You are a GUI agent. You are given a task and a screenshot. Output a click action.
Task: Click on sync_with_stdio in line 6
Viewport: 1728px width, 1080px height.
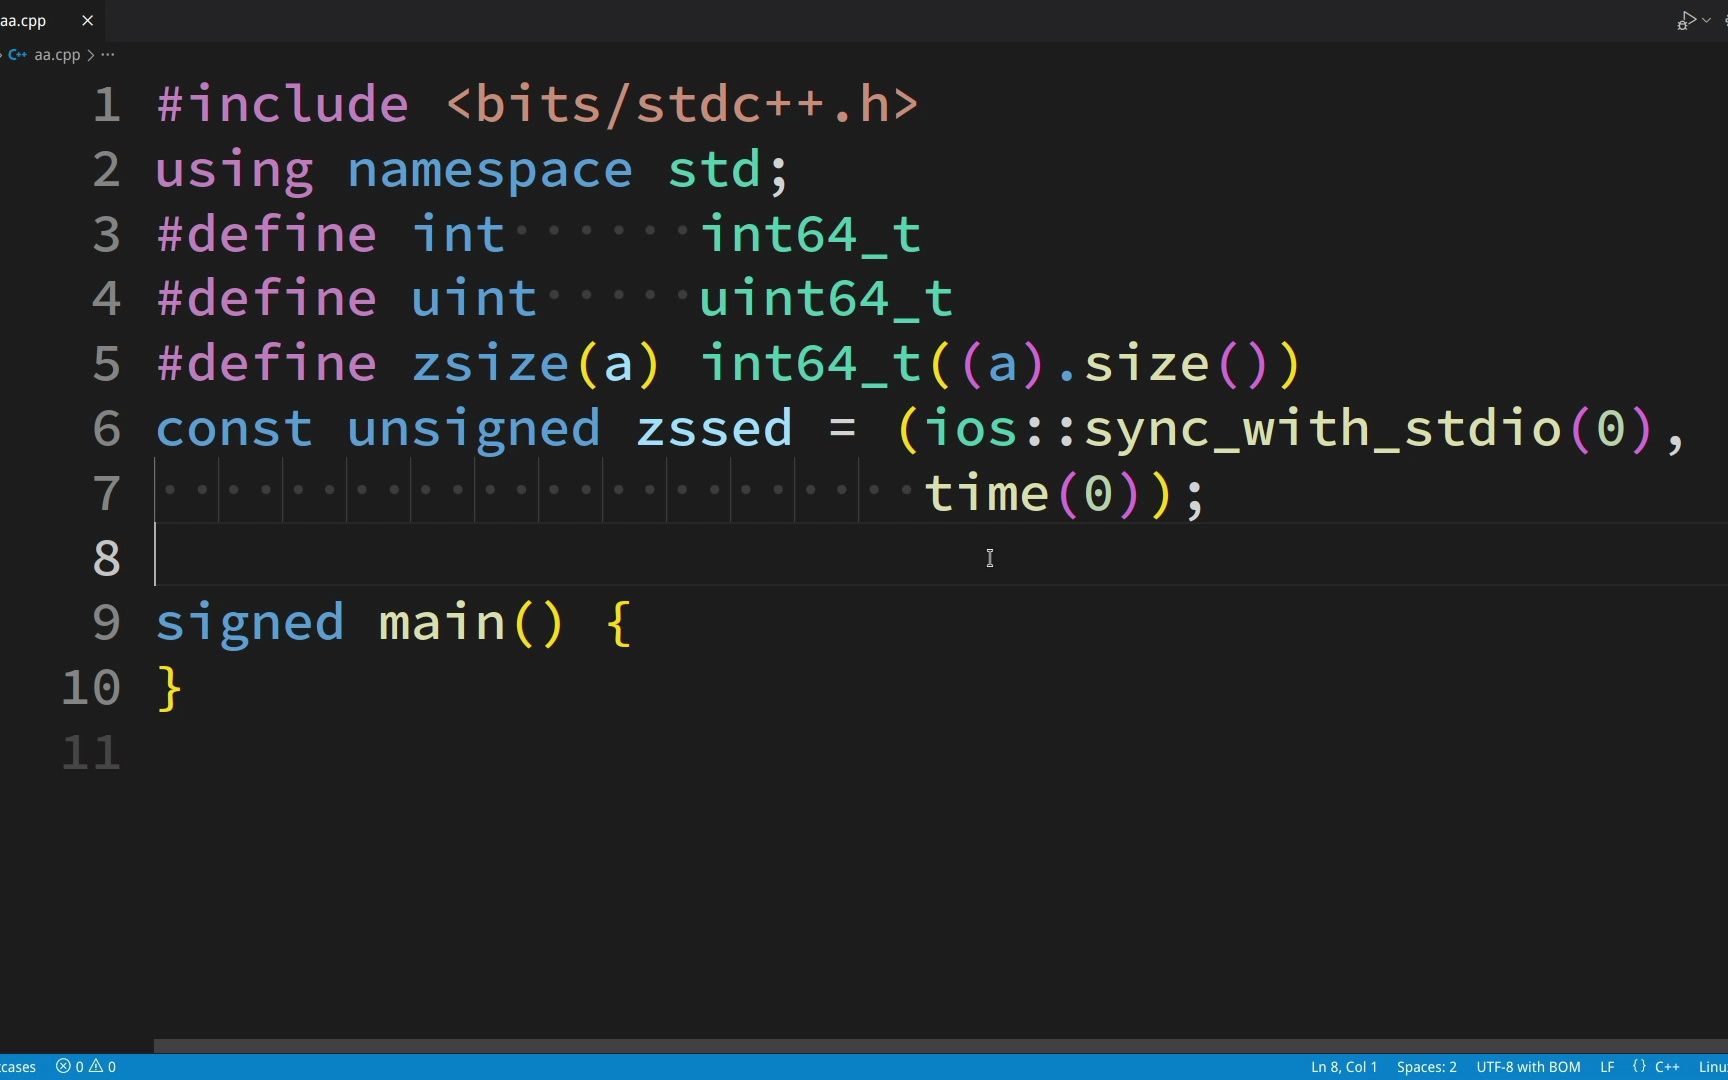click(x=1323, y=428)
